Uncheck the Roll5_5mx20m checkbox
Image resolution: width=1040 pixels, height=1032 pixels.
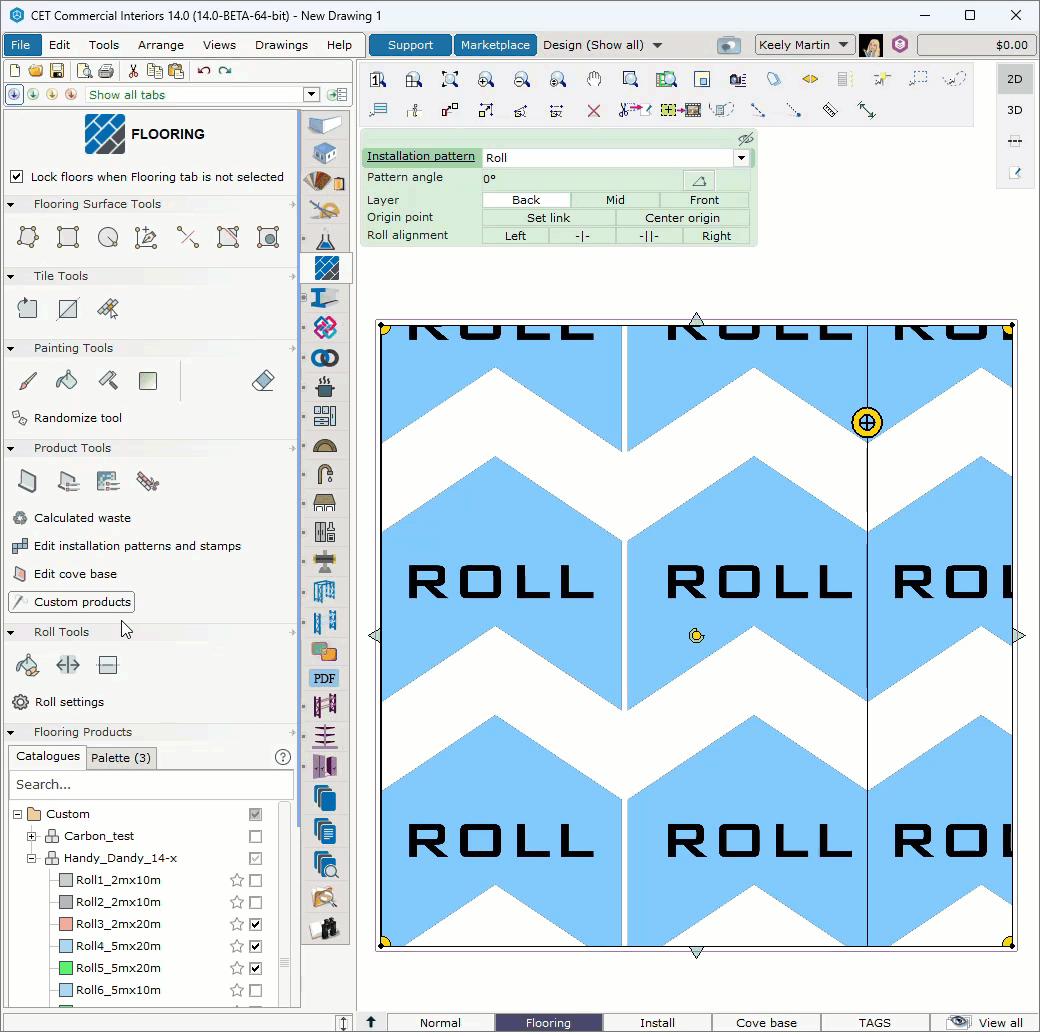pos(255,968)
